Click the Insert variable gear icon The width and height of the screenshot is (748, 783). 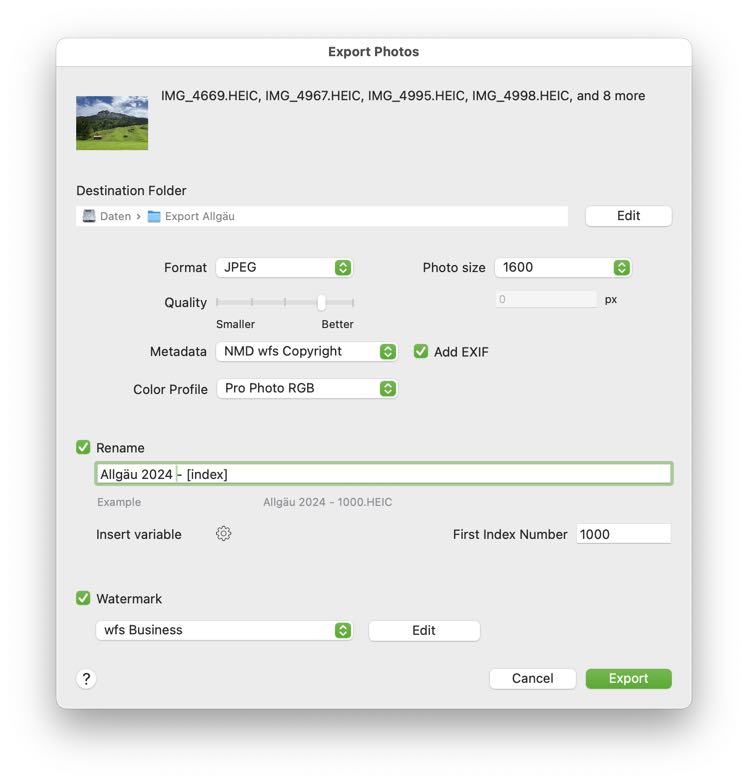223,533
